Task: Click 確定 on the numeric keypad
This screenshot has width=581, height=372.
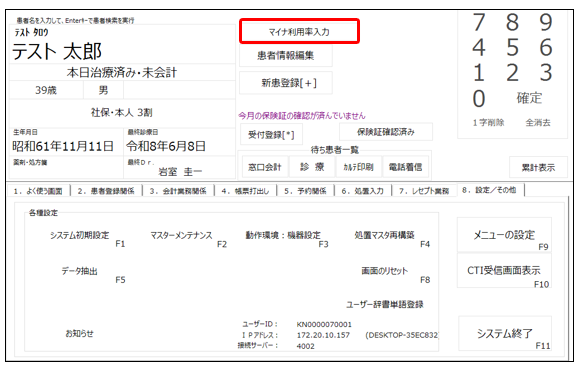Action: (529, 98)
